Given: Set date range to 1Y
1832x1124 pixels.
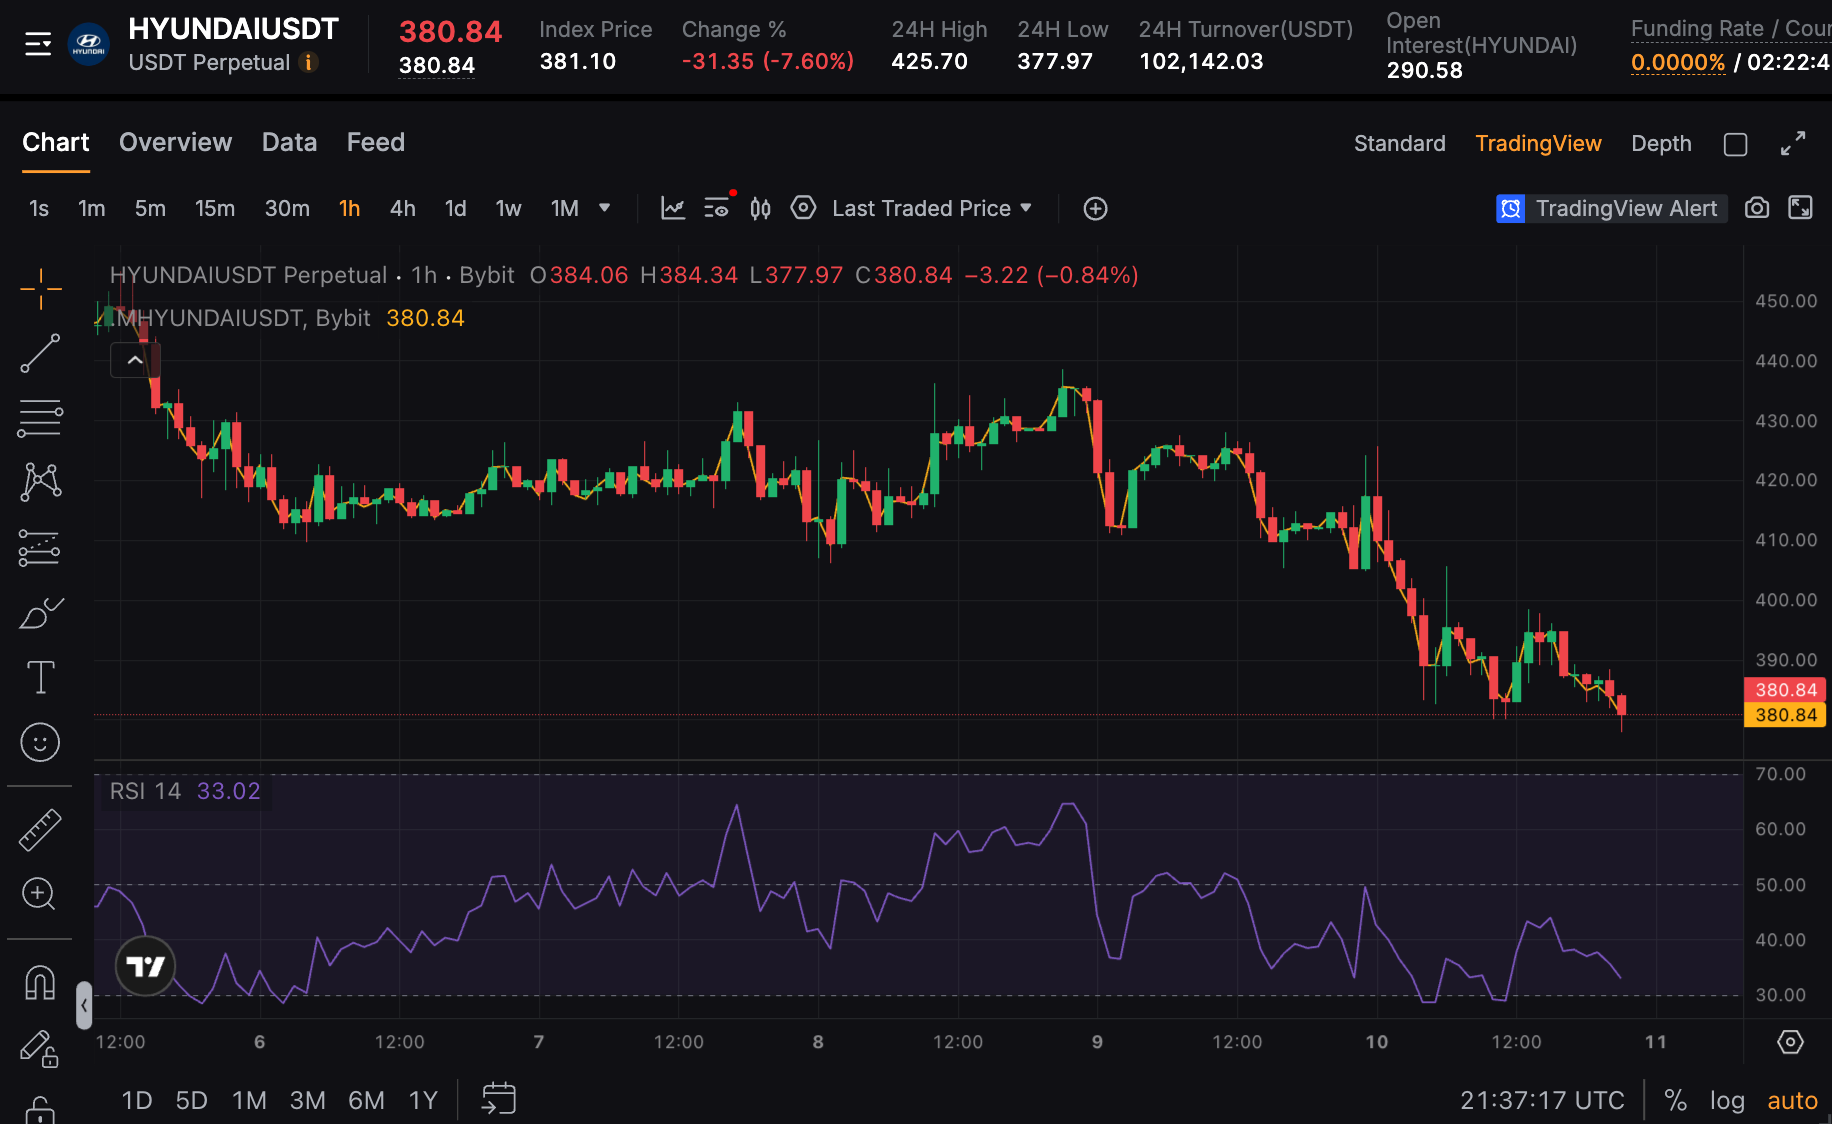Looking at the screenshot, I should click(423, 1101).
